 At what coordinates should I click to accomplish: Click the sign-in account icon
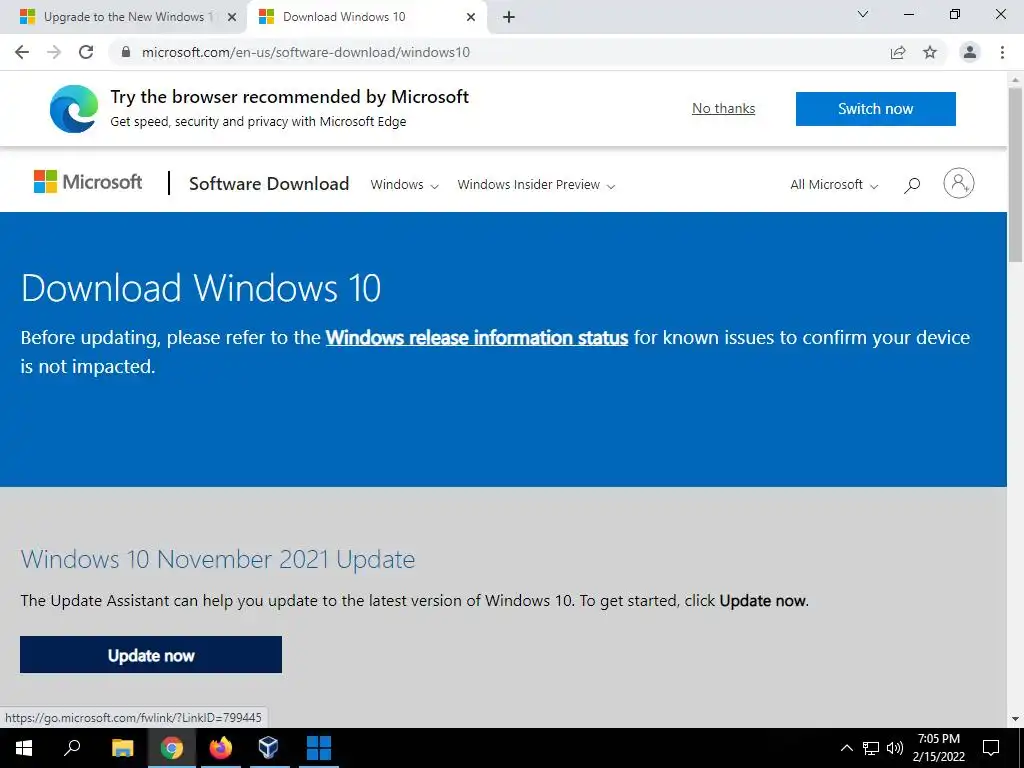[959, 184]
